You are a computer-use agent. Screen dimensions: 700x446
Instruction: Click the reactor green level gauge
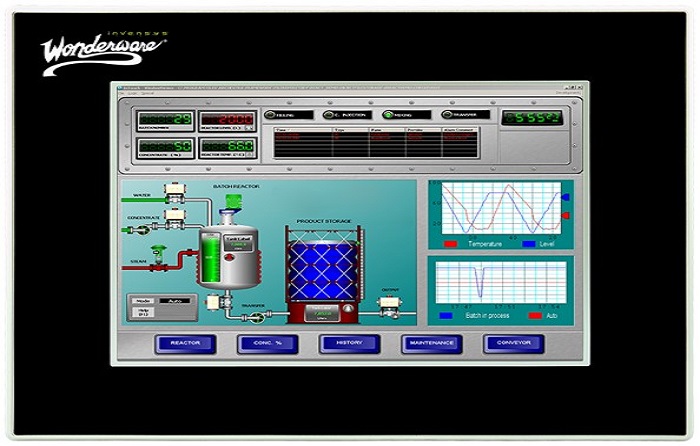(209, 259)
